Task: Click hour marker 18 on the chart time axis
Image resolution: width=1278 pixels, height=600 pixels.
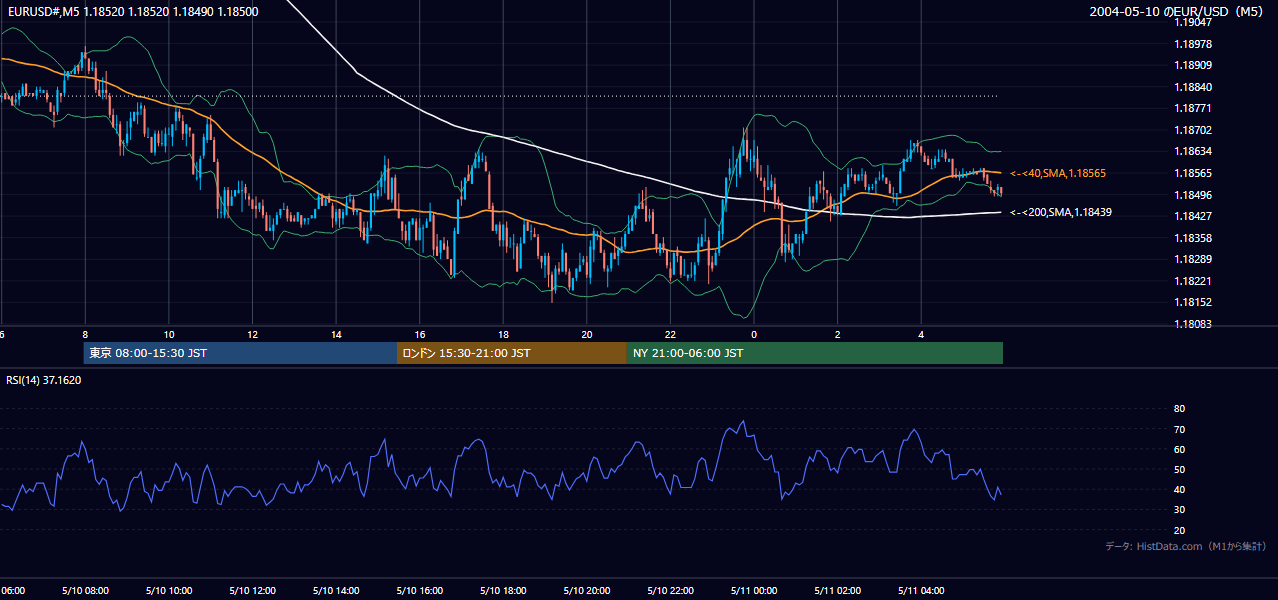Action: (503, 334)
